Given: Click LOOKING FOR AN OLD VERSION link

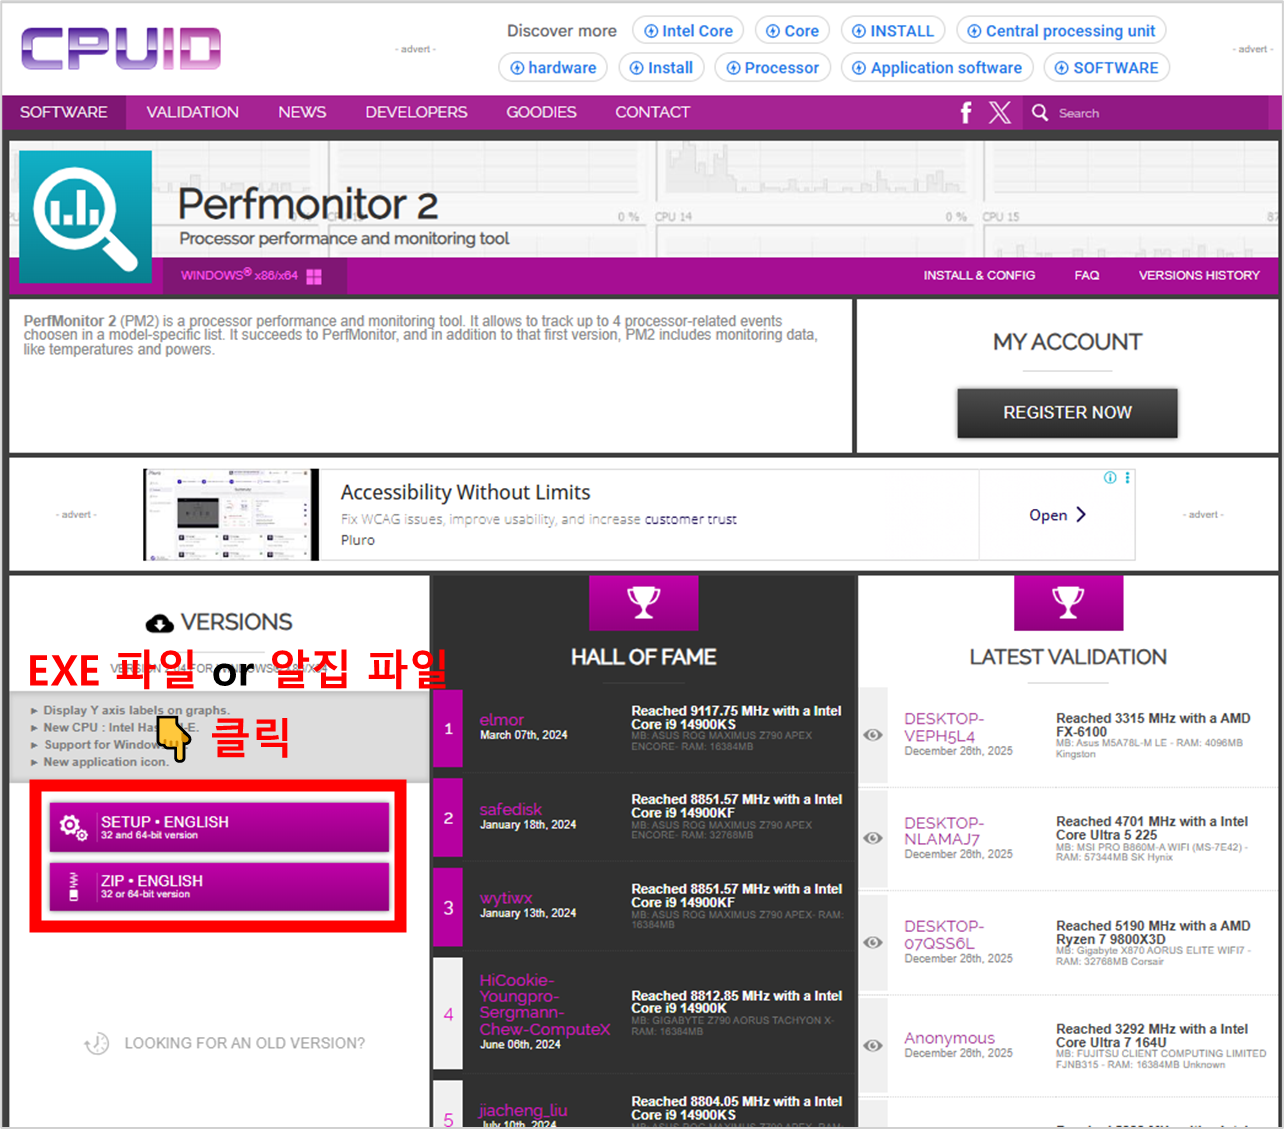Looking at the screenshot, I should click(x=244, y=1043).
